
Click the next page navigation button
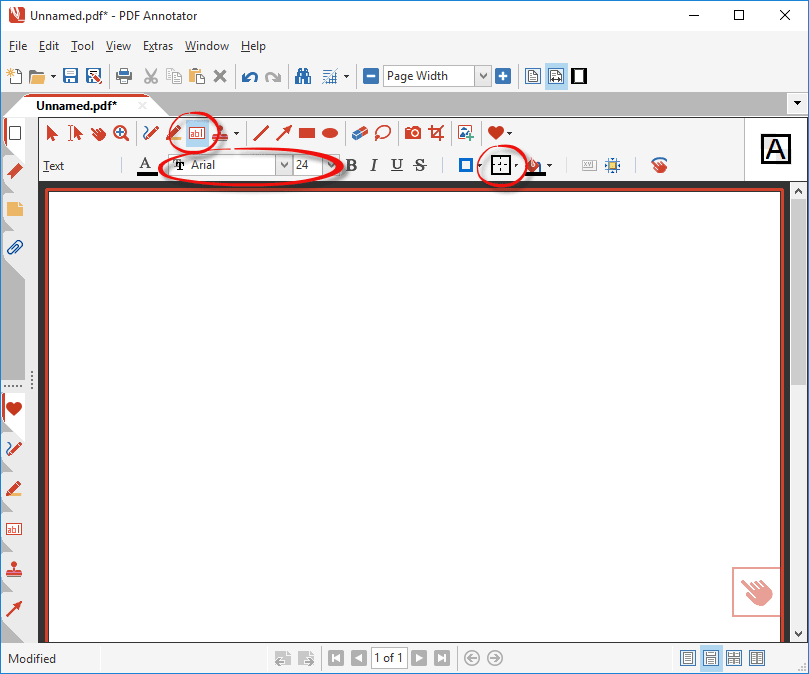point(418,657)
